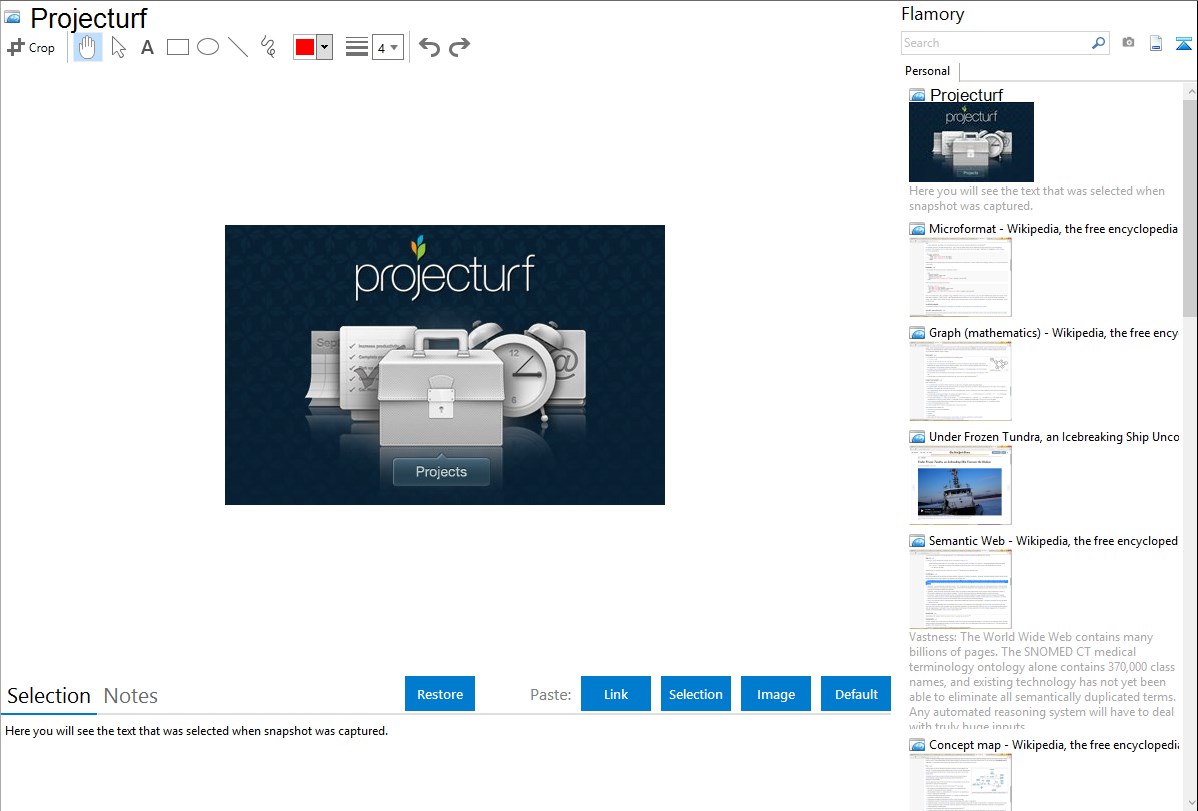This screenshot has height=811, width=1198.
Task: Select the freehand scribble tool
Action: click(268, 47)
